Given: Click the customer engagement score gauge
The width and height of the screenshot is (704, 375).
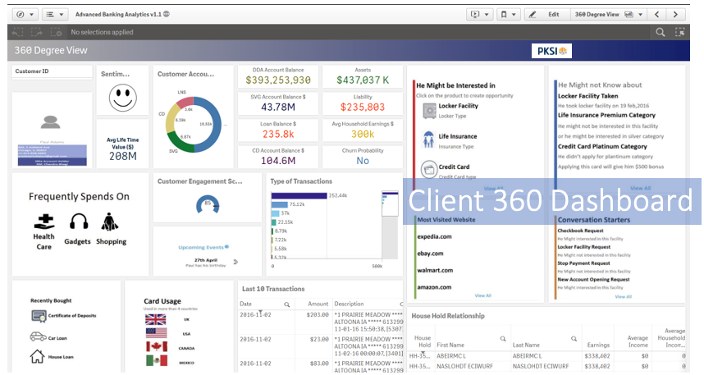Looking at the screenshot, I should coord(207,204).
